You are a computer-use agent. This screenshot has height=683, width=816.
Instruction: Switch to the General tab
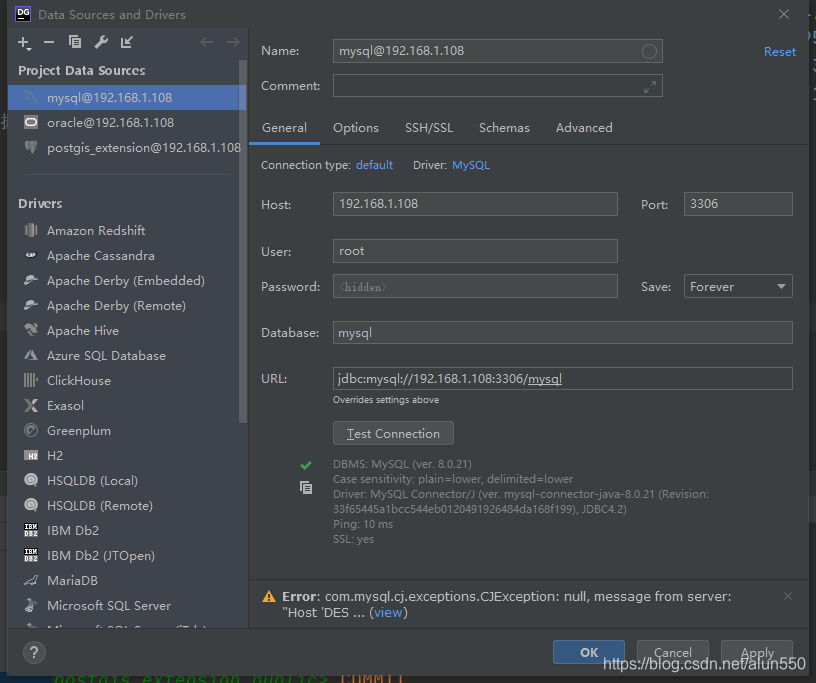284,128
